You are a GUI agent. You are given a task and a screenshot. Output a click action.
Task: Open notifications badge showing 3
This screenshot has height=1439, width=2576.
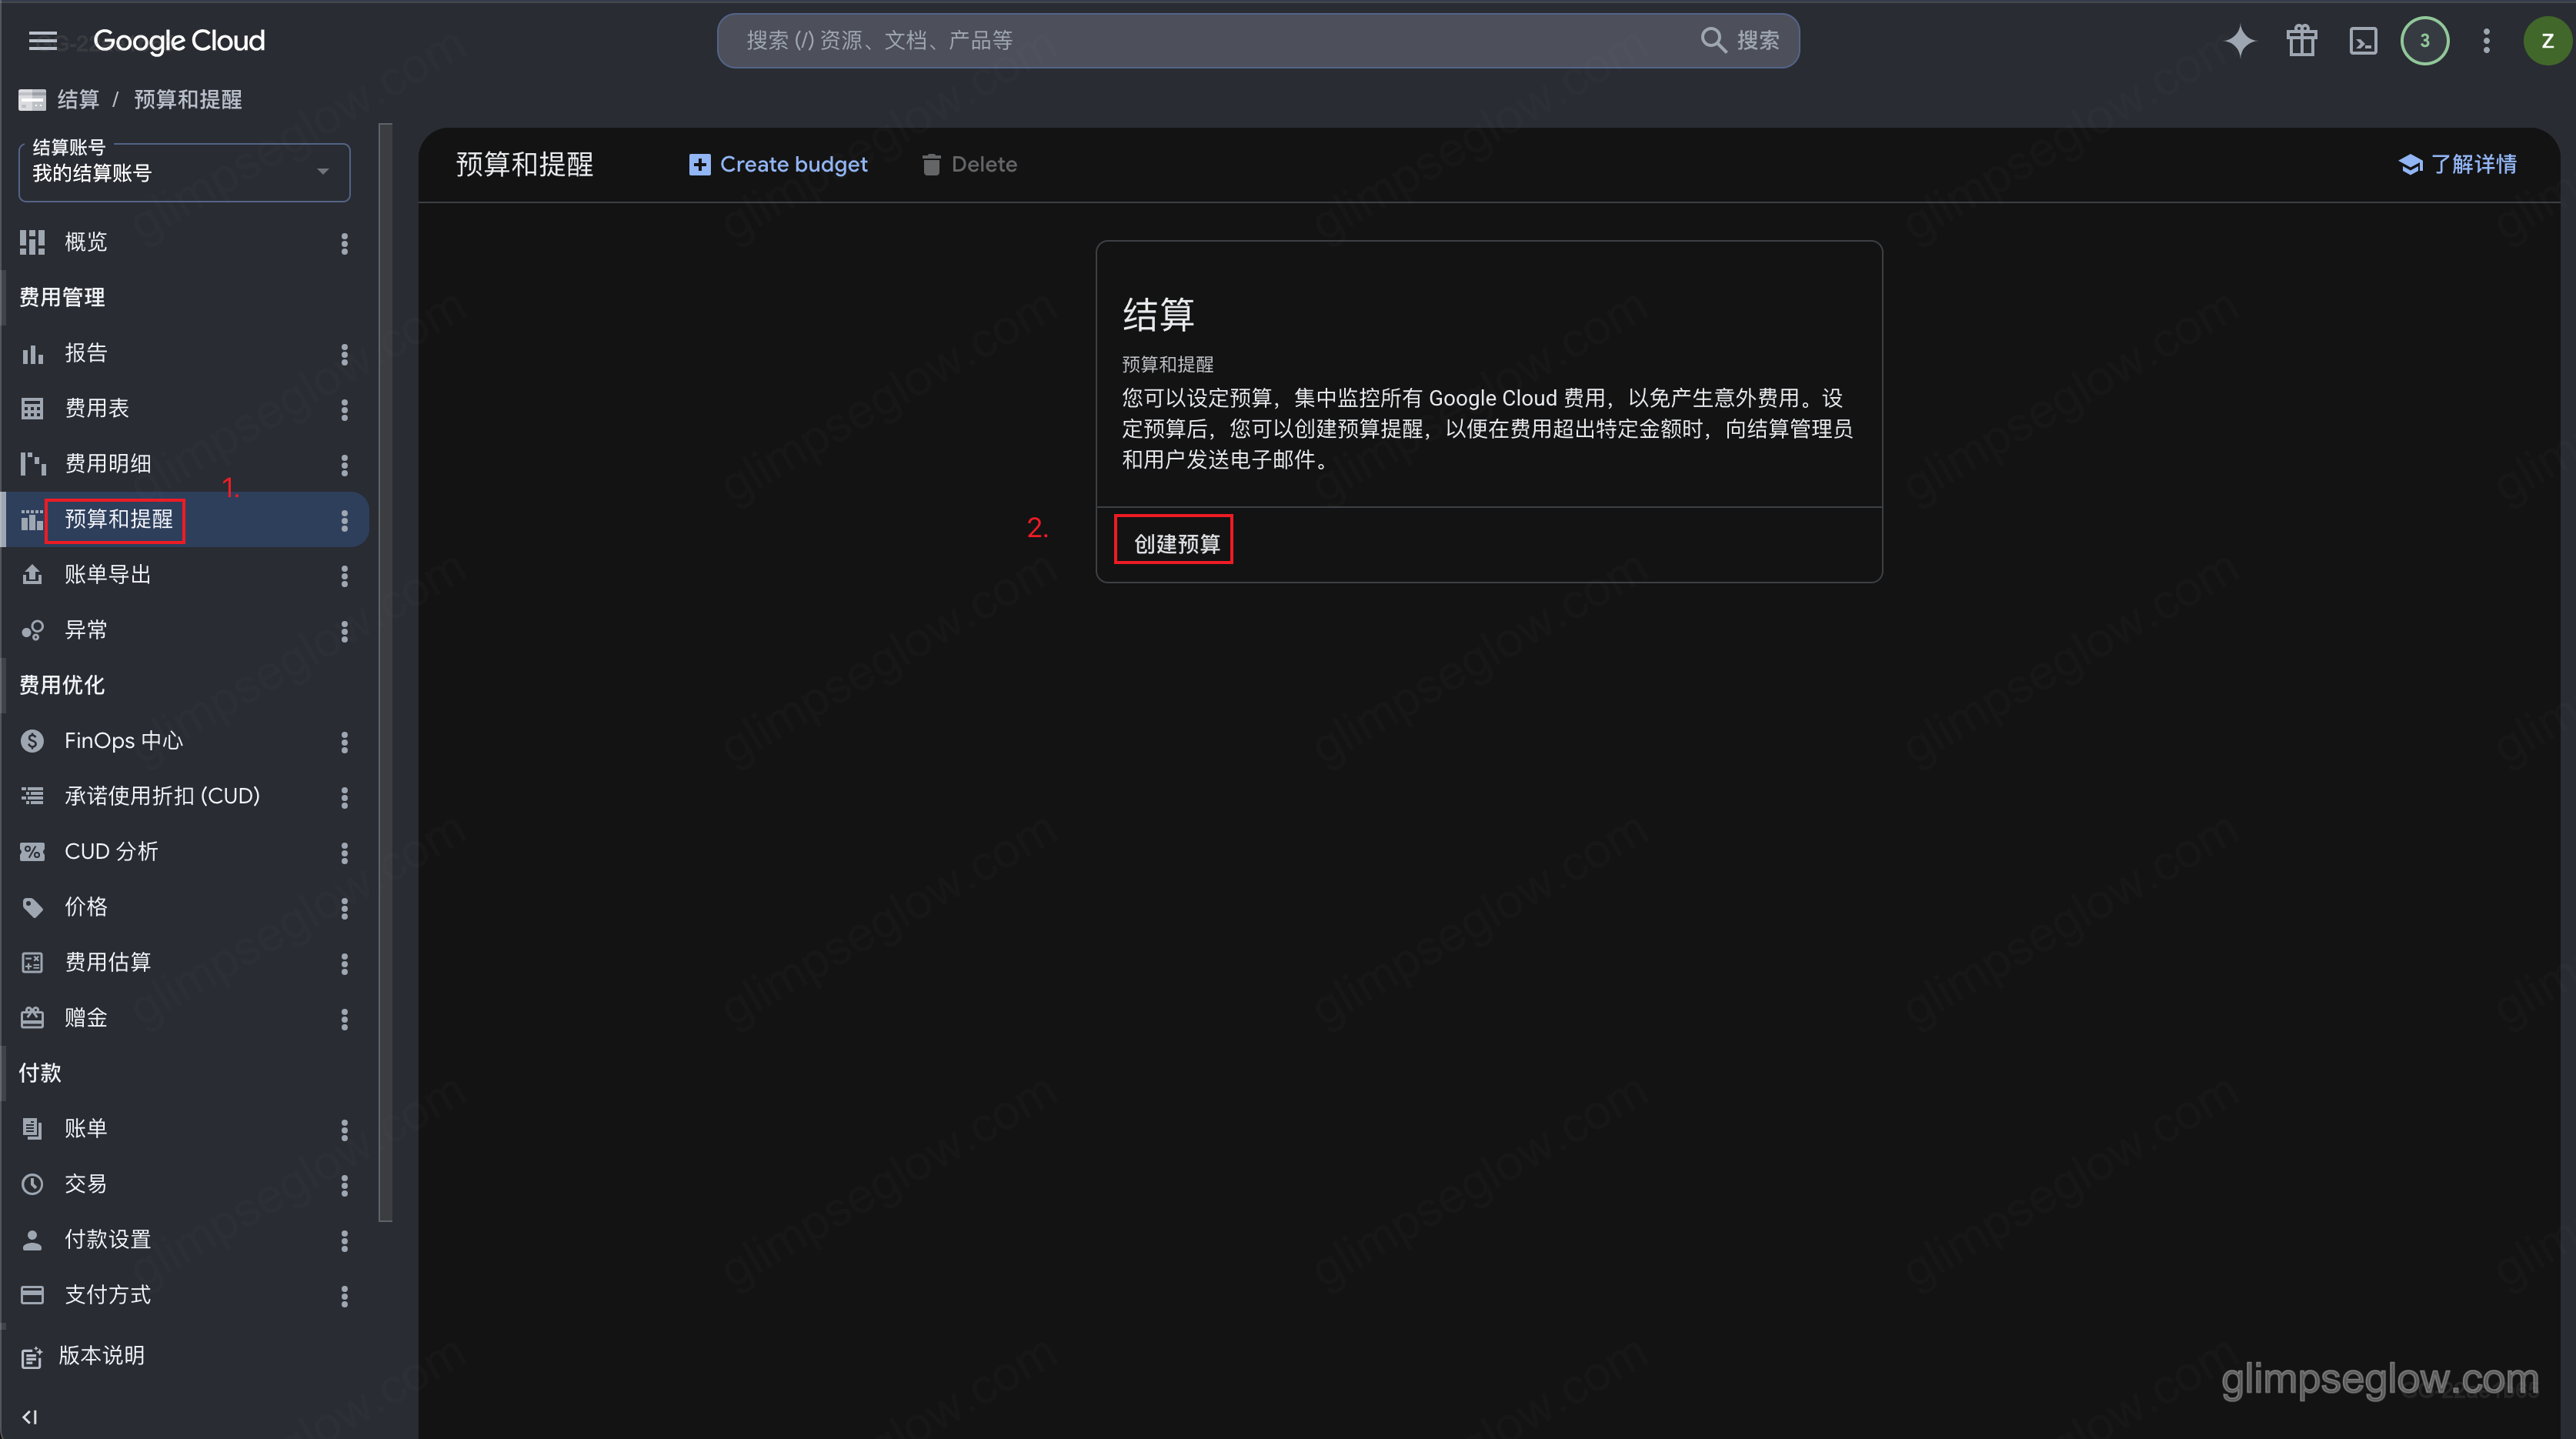pyautogui.click(x=2425, y=41)
